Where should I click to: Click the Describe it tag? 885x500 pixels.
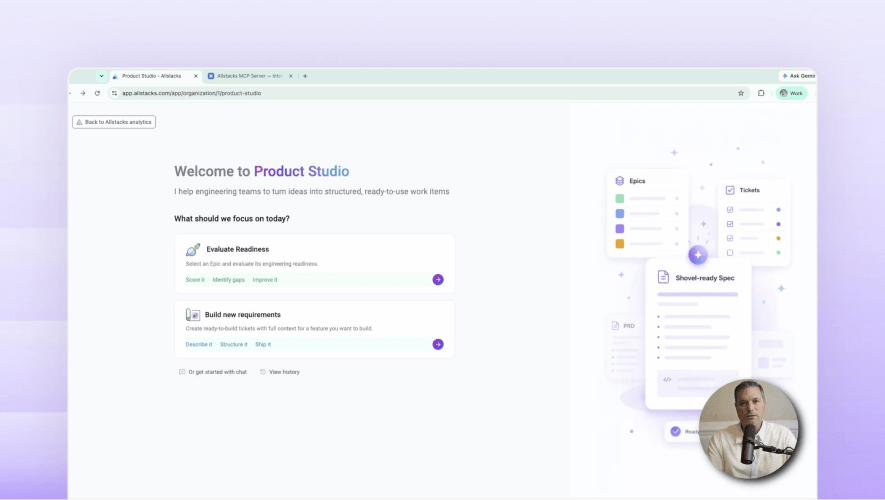point(199,344)
